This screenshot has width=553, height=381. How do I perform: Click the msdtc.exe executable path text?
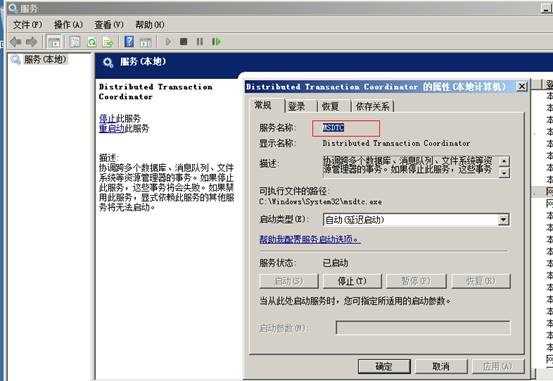(321, 202)
